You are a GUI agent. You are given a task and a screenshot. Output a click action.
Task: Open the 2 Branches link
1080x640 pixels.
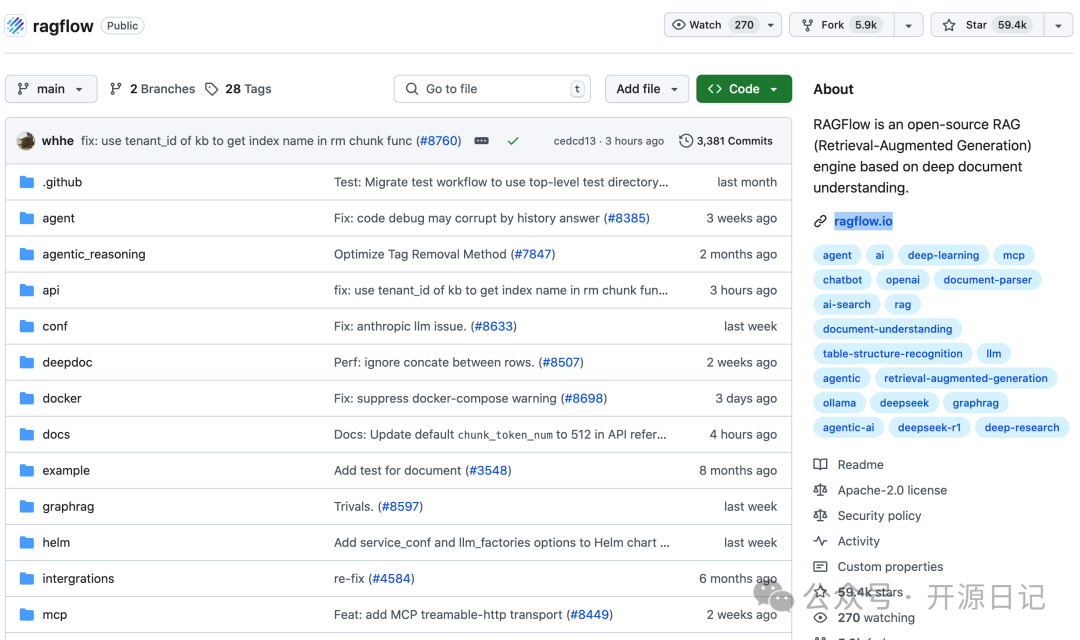[152, 89]
